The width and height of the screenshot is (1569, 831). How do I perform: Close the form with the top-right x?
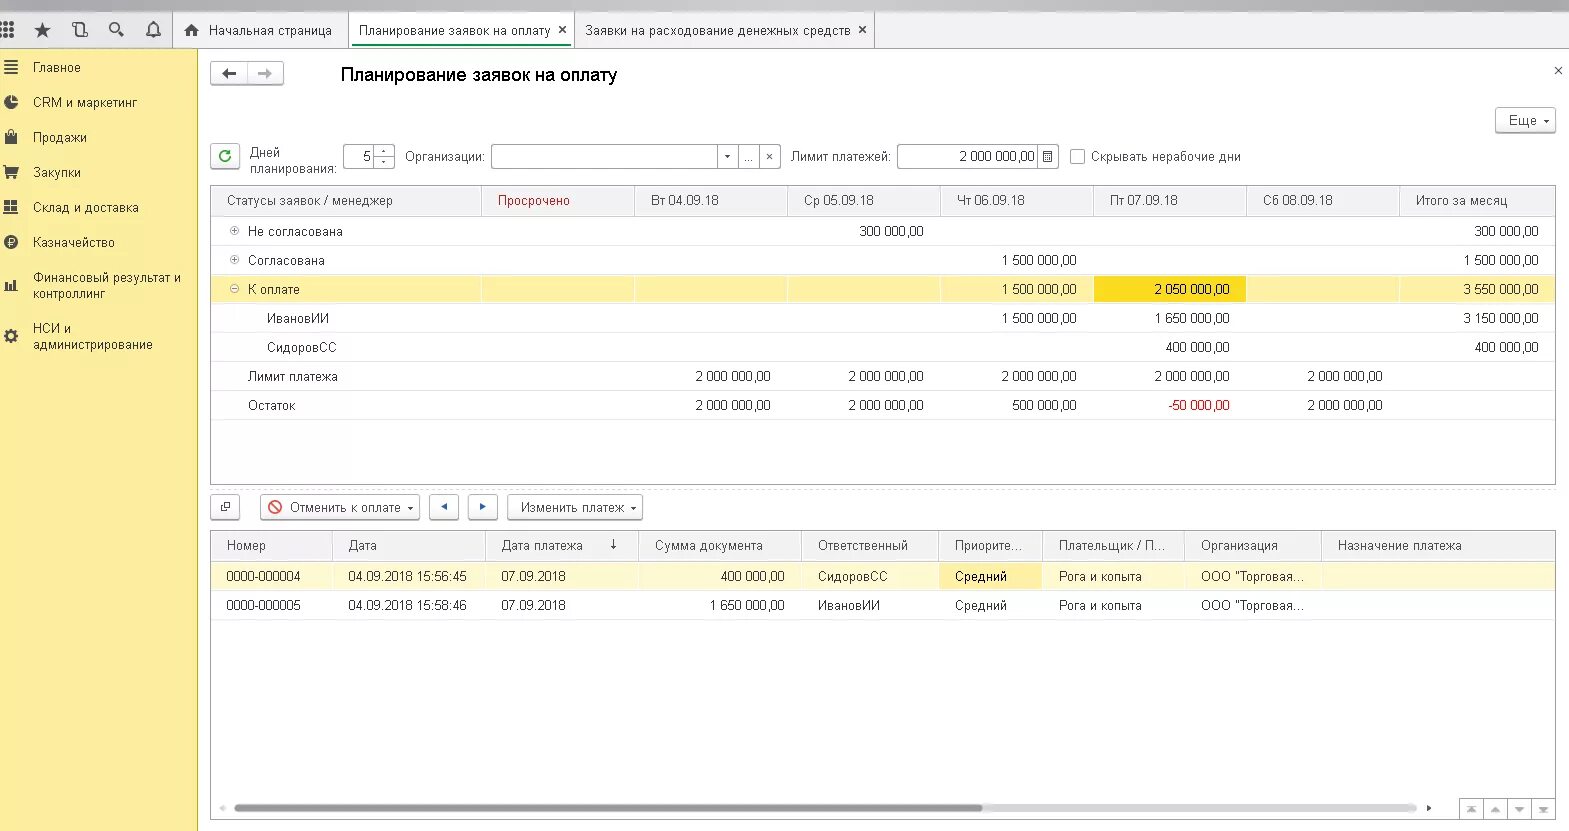pos(1558,70)
